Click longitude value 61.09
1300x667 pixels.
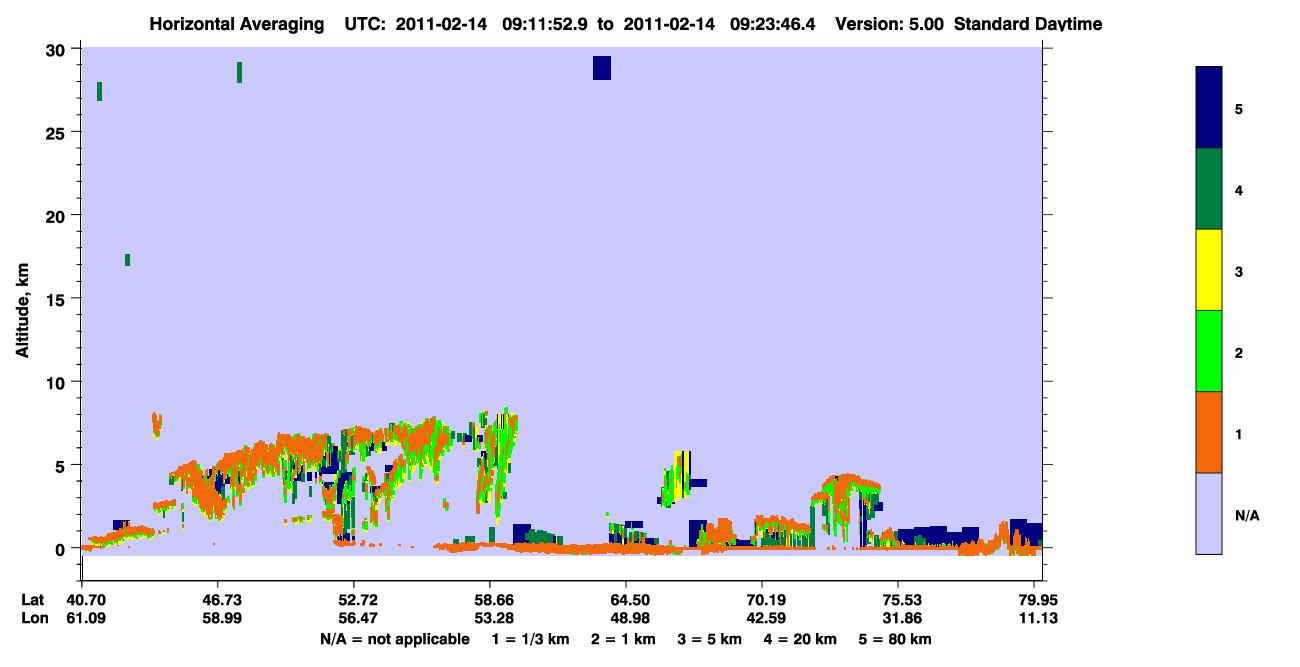click(x=85, y=618)
